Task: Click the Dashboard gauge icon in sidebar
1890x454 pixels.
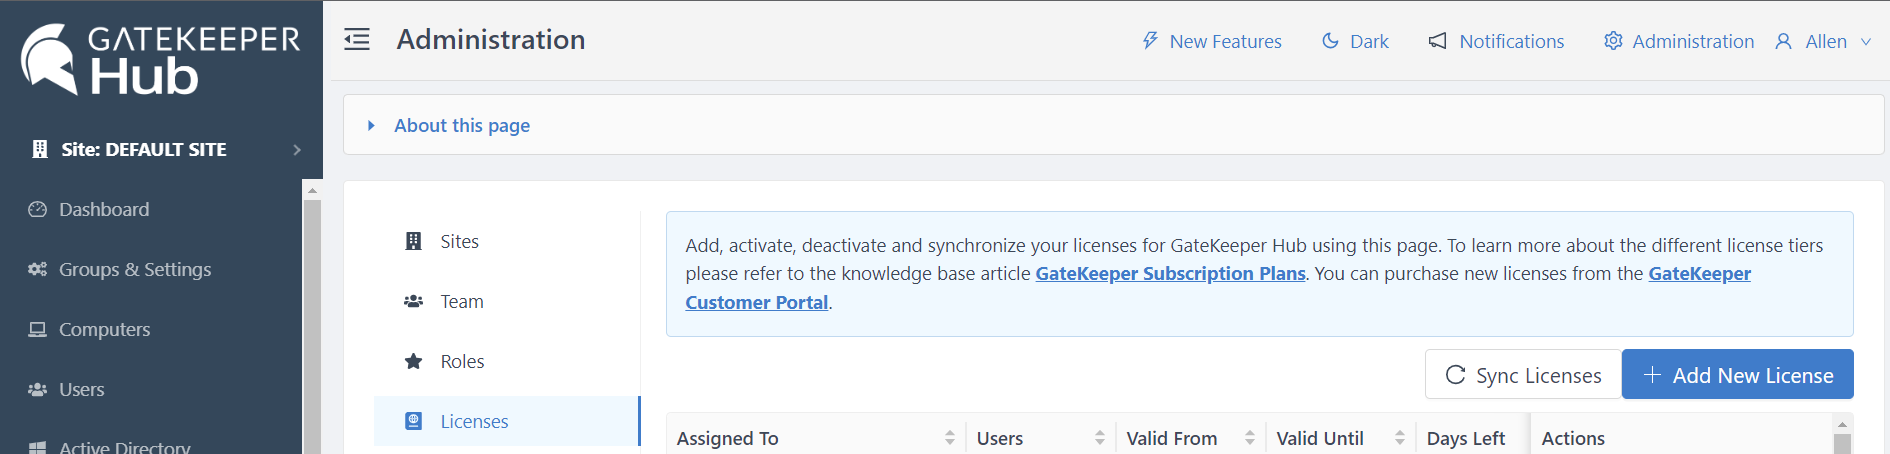Action: click(38, 209)
